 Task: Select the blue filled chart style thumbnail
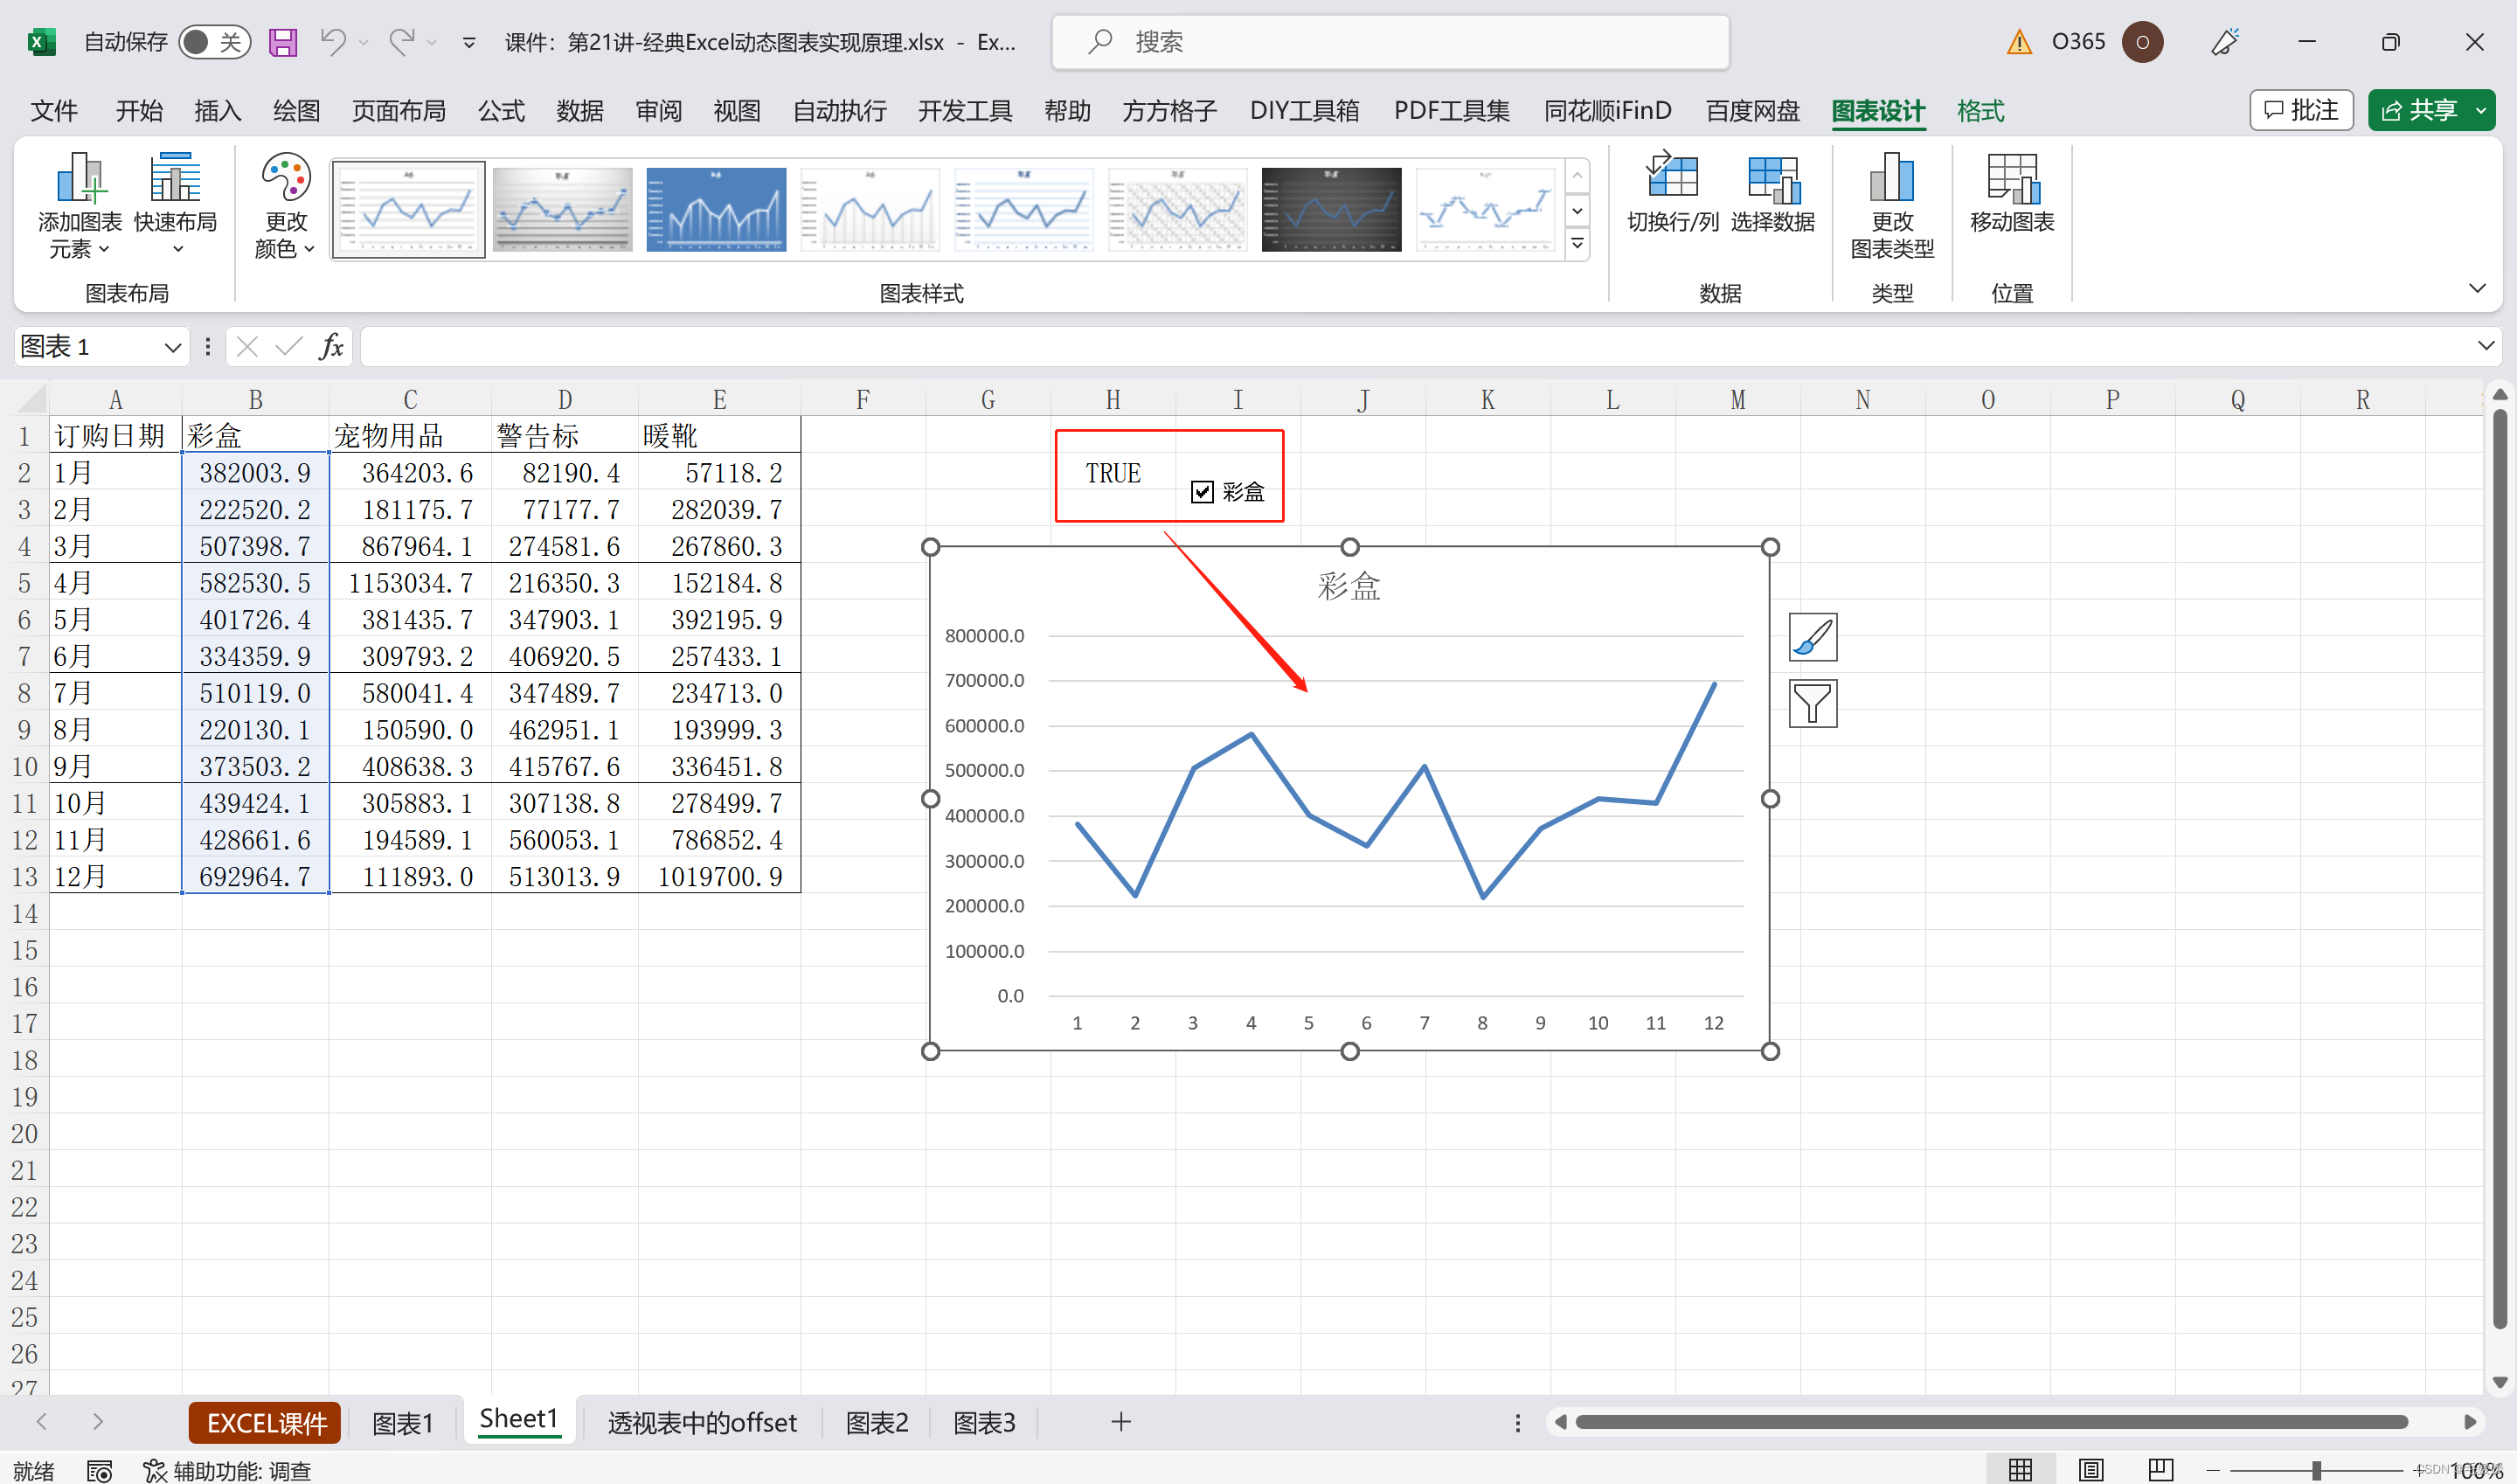point(716,209)
